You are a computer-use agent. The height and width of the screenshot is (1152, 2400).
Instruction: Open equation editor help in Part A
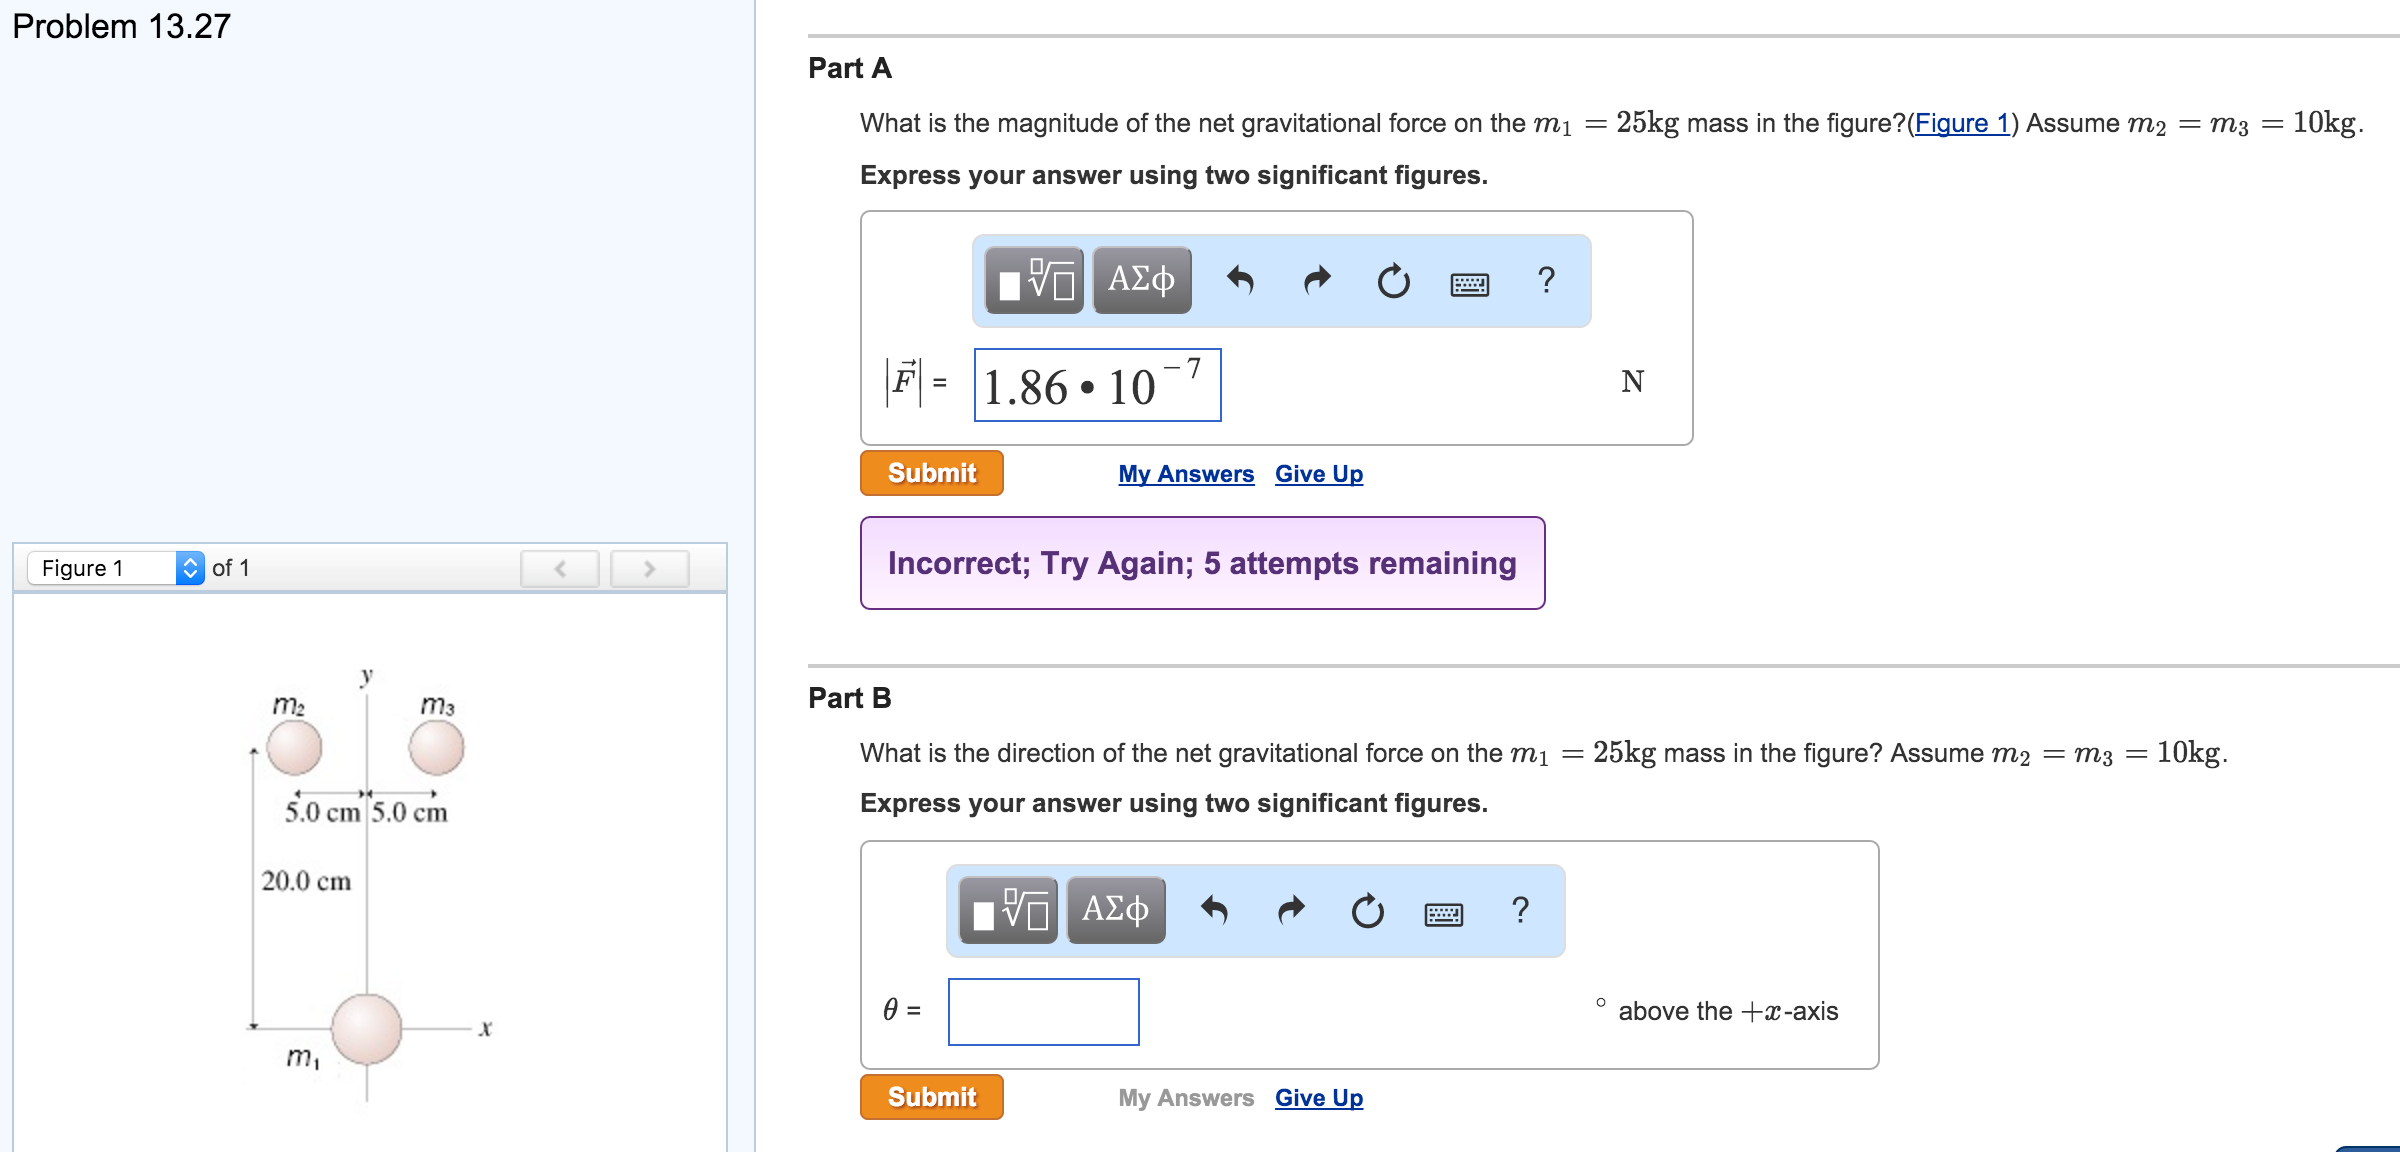click(1546, 281)
